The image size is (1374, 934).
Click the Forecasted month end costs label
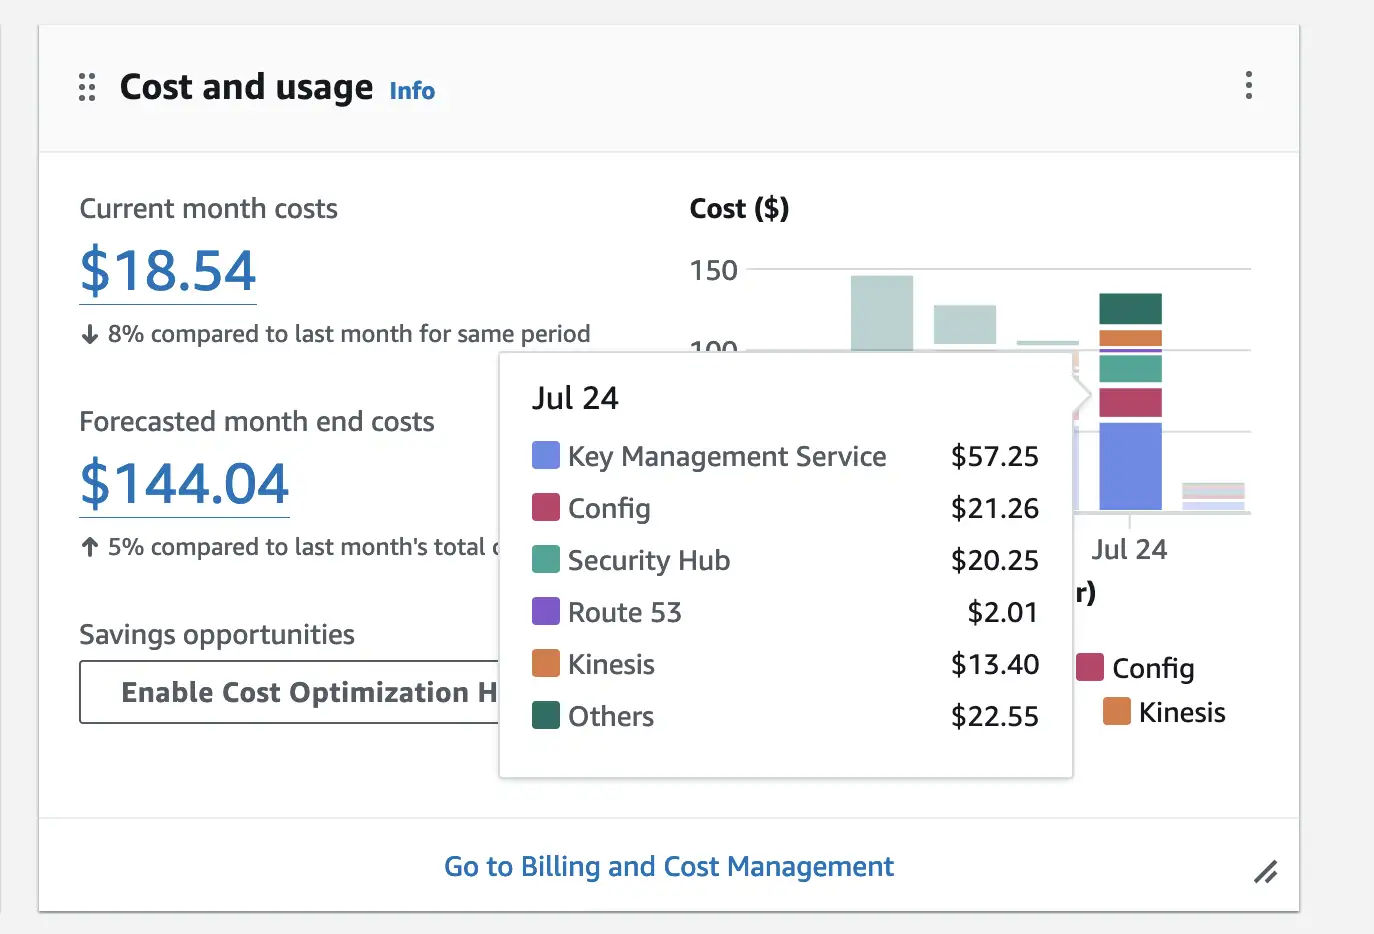pyautogui.click(x=257, y=422)
